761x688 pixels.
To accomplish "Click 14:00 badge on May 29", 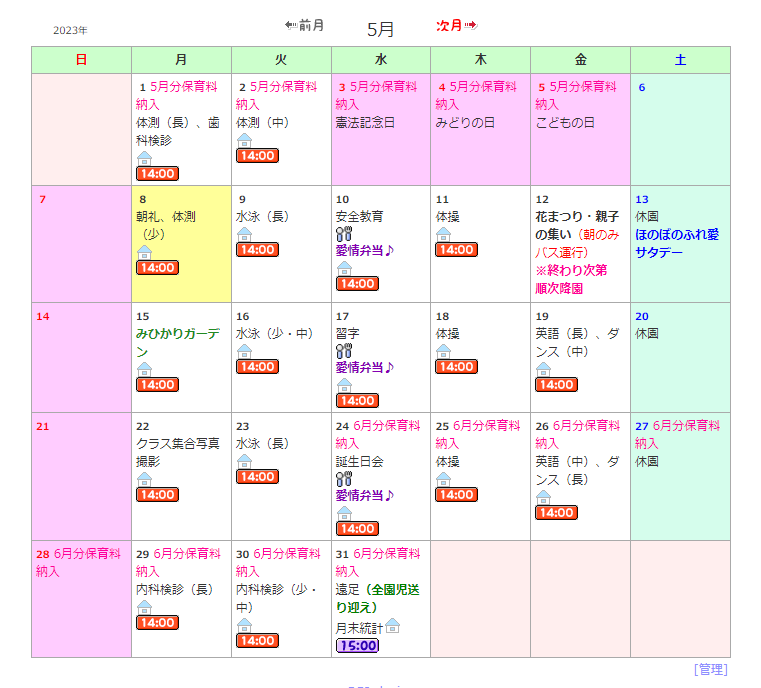I will [157, 622].
